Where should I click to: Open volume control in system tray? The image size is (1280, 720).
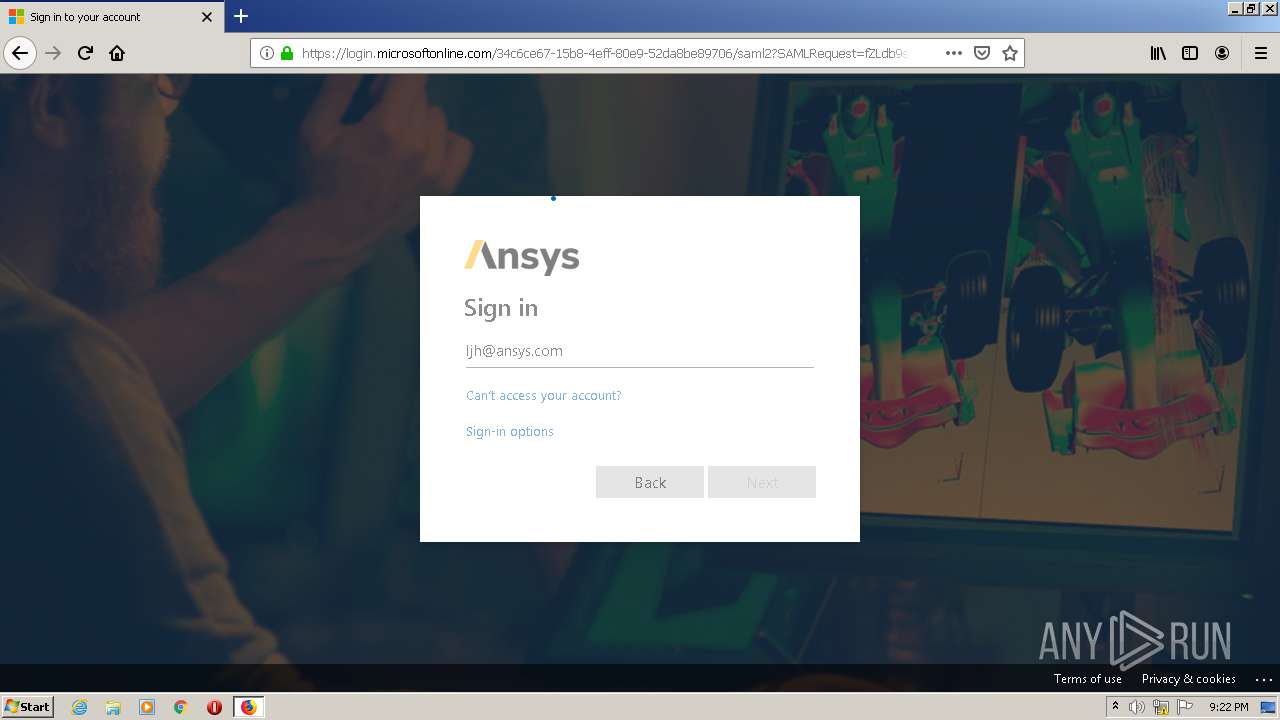tap(1137, 707)
